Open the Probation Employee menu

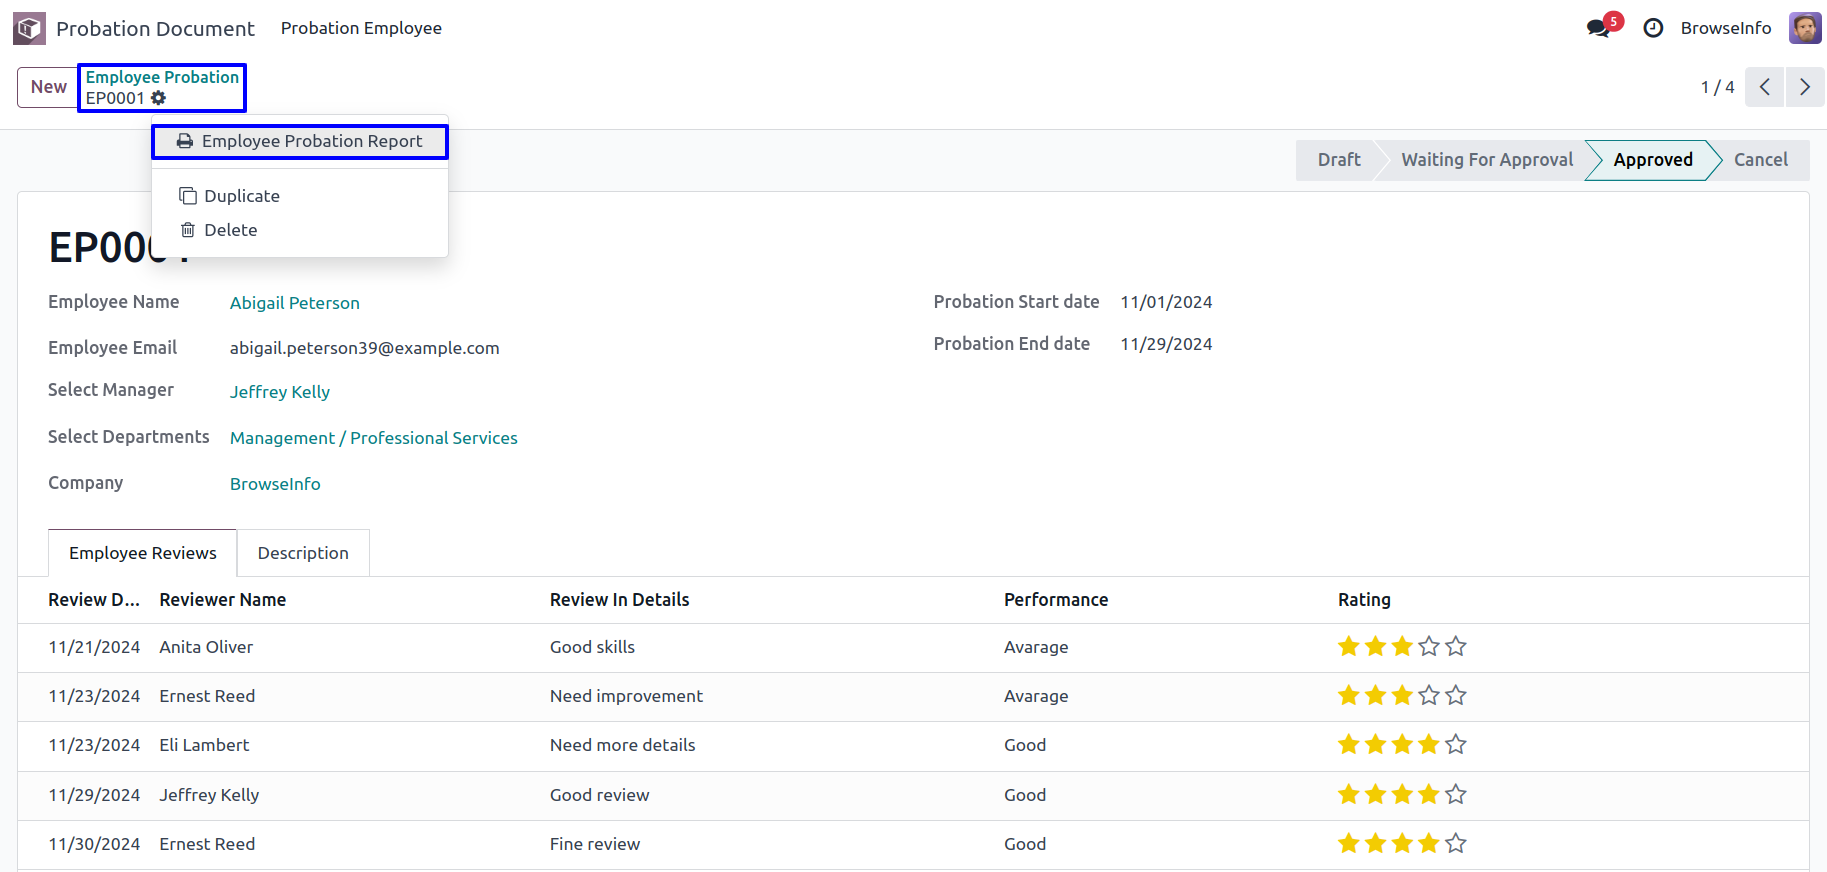click(x=361, y=28)
